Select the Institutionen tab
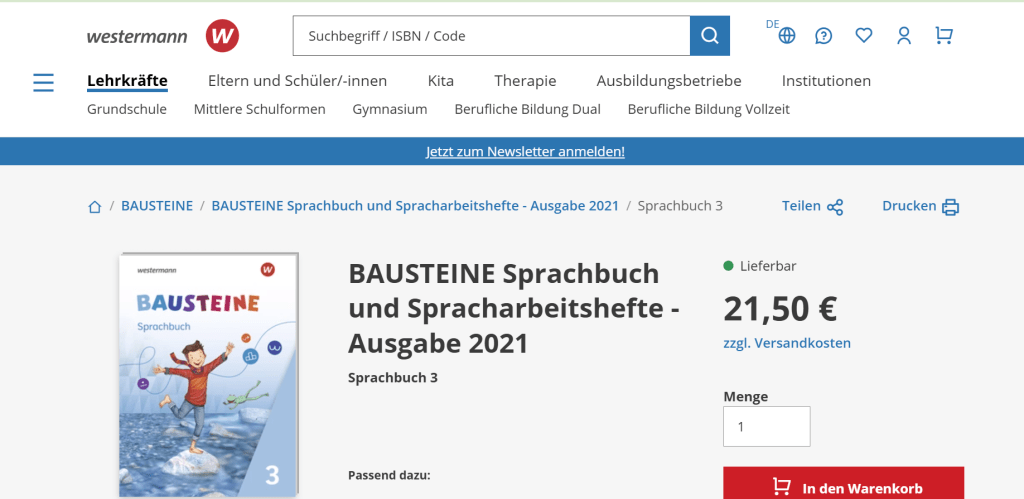1024x499 pixels. (826, 81)
